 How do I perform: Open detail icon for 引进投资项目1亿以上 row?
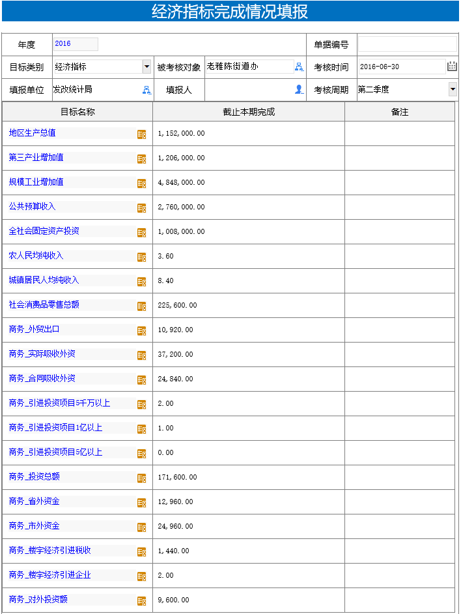[141, 429]
